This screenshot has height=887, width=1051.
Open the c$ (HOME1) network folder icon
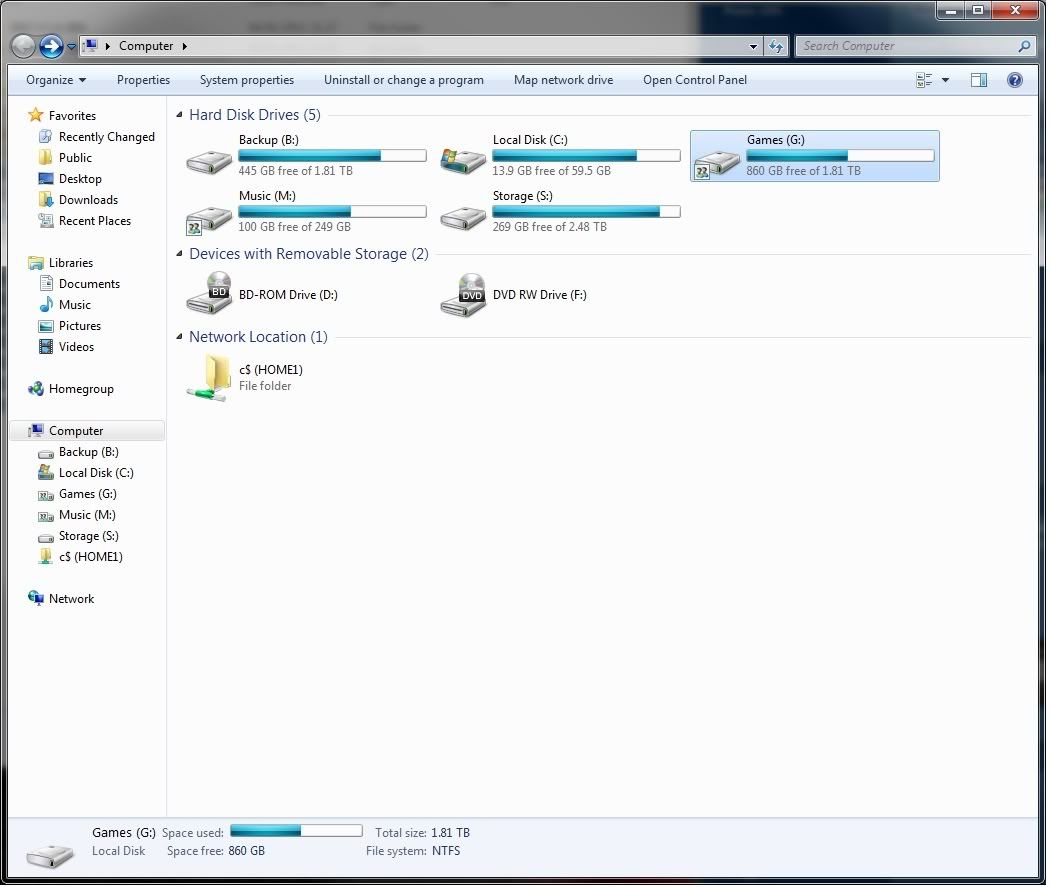pos(210,378)
